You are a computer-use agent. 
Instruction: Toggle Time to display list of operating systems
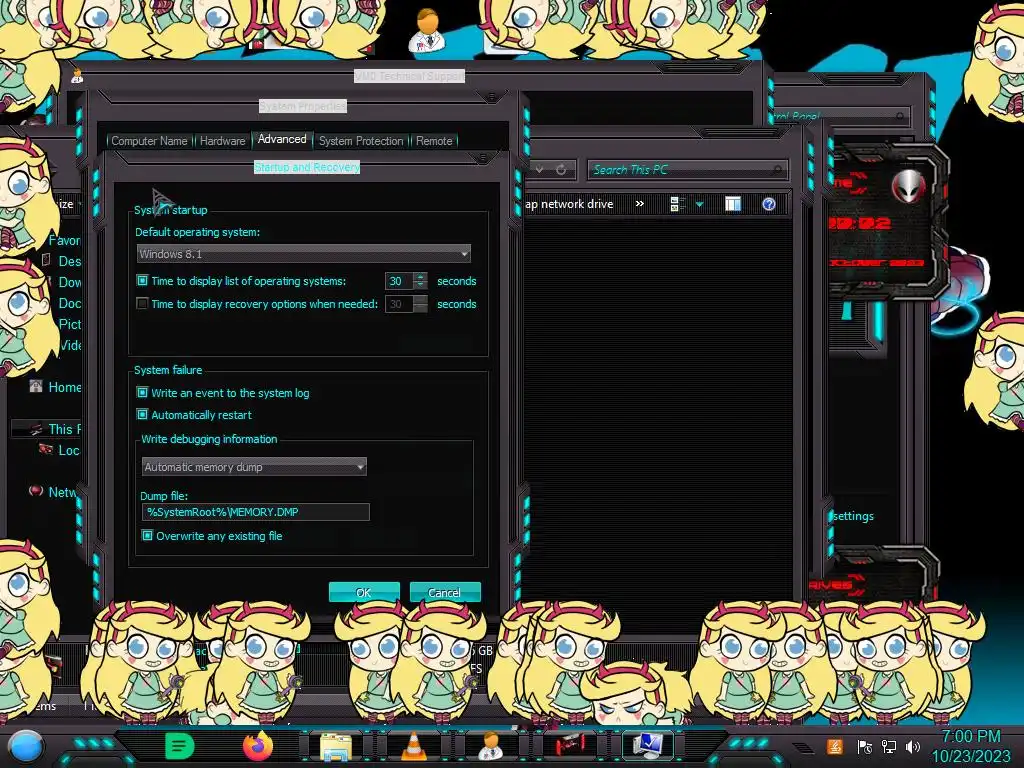(x=142, y=281)
